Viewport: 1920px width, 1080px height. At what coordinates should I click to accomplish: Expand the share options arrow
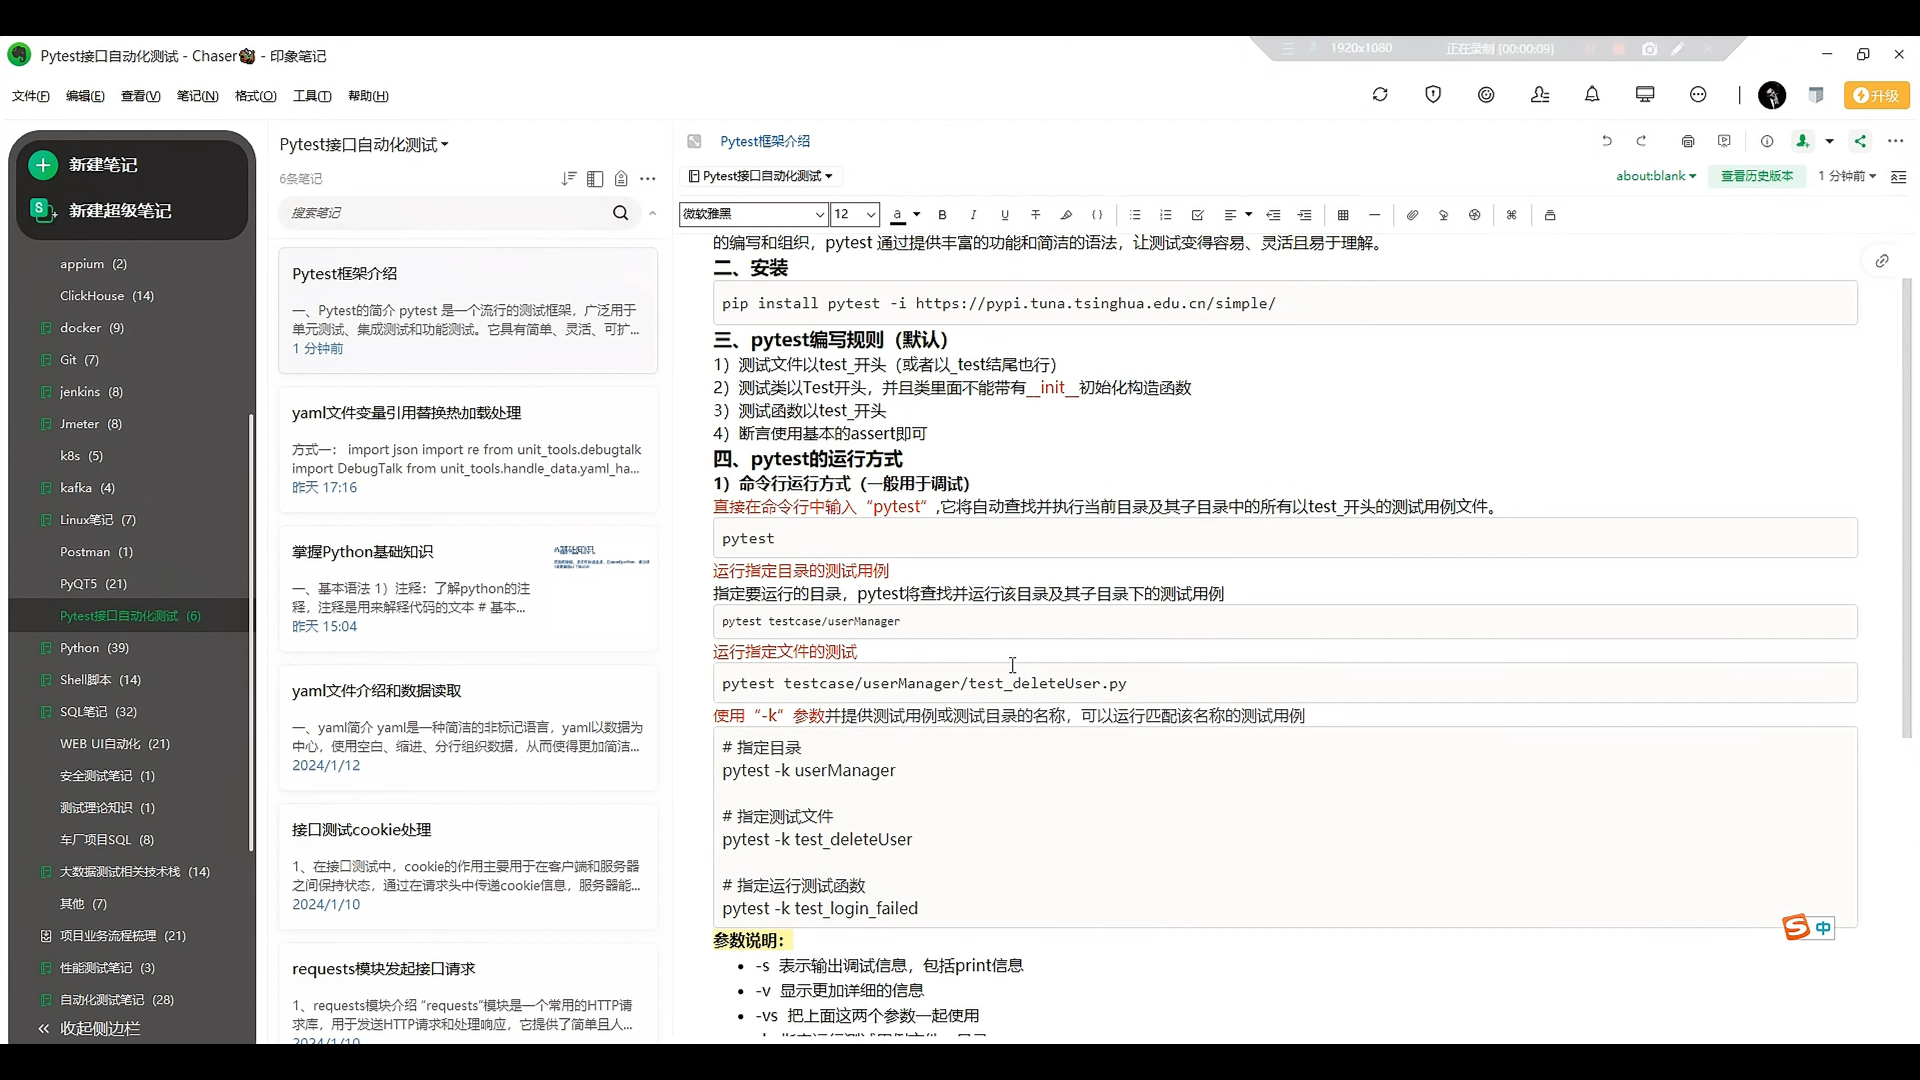[1830, 141]
